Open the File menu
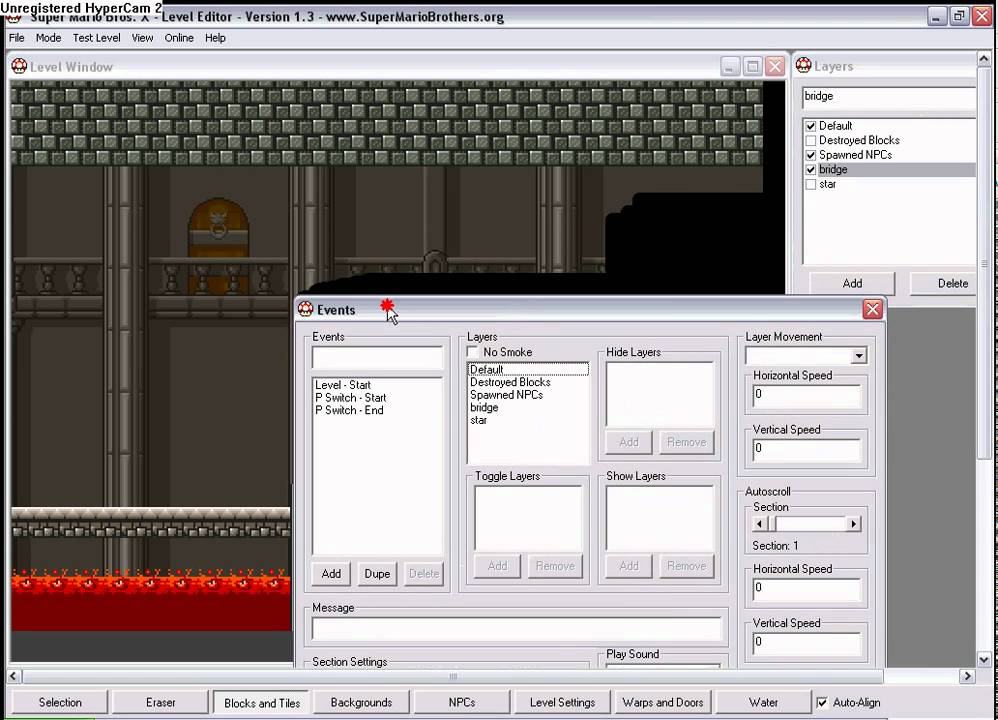This screenshot has height=720, width=998. click(17, 38)
